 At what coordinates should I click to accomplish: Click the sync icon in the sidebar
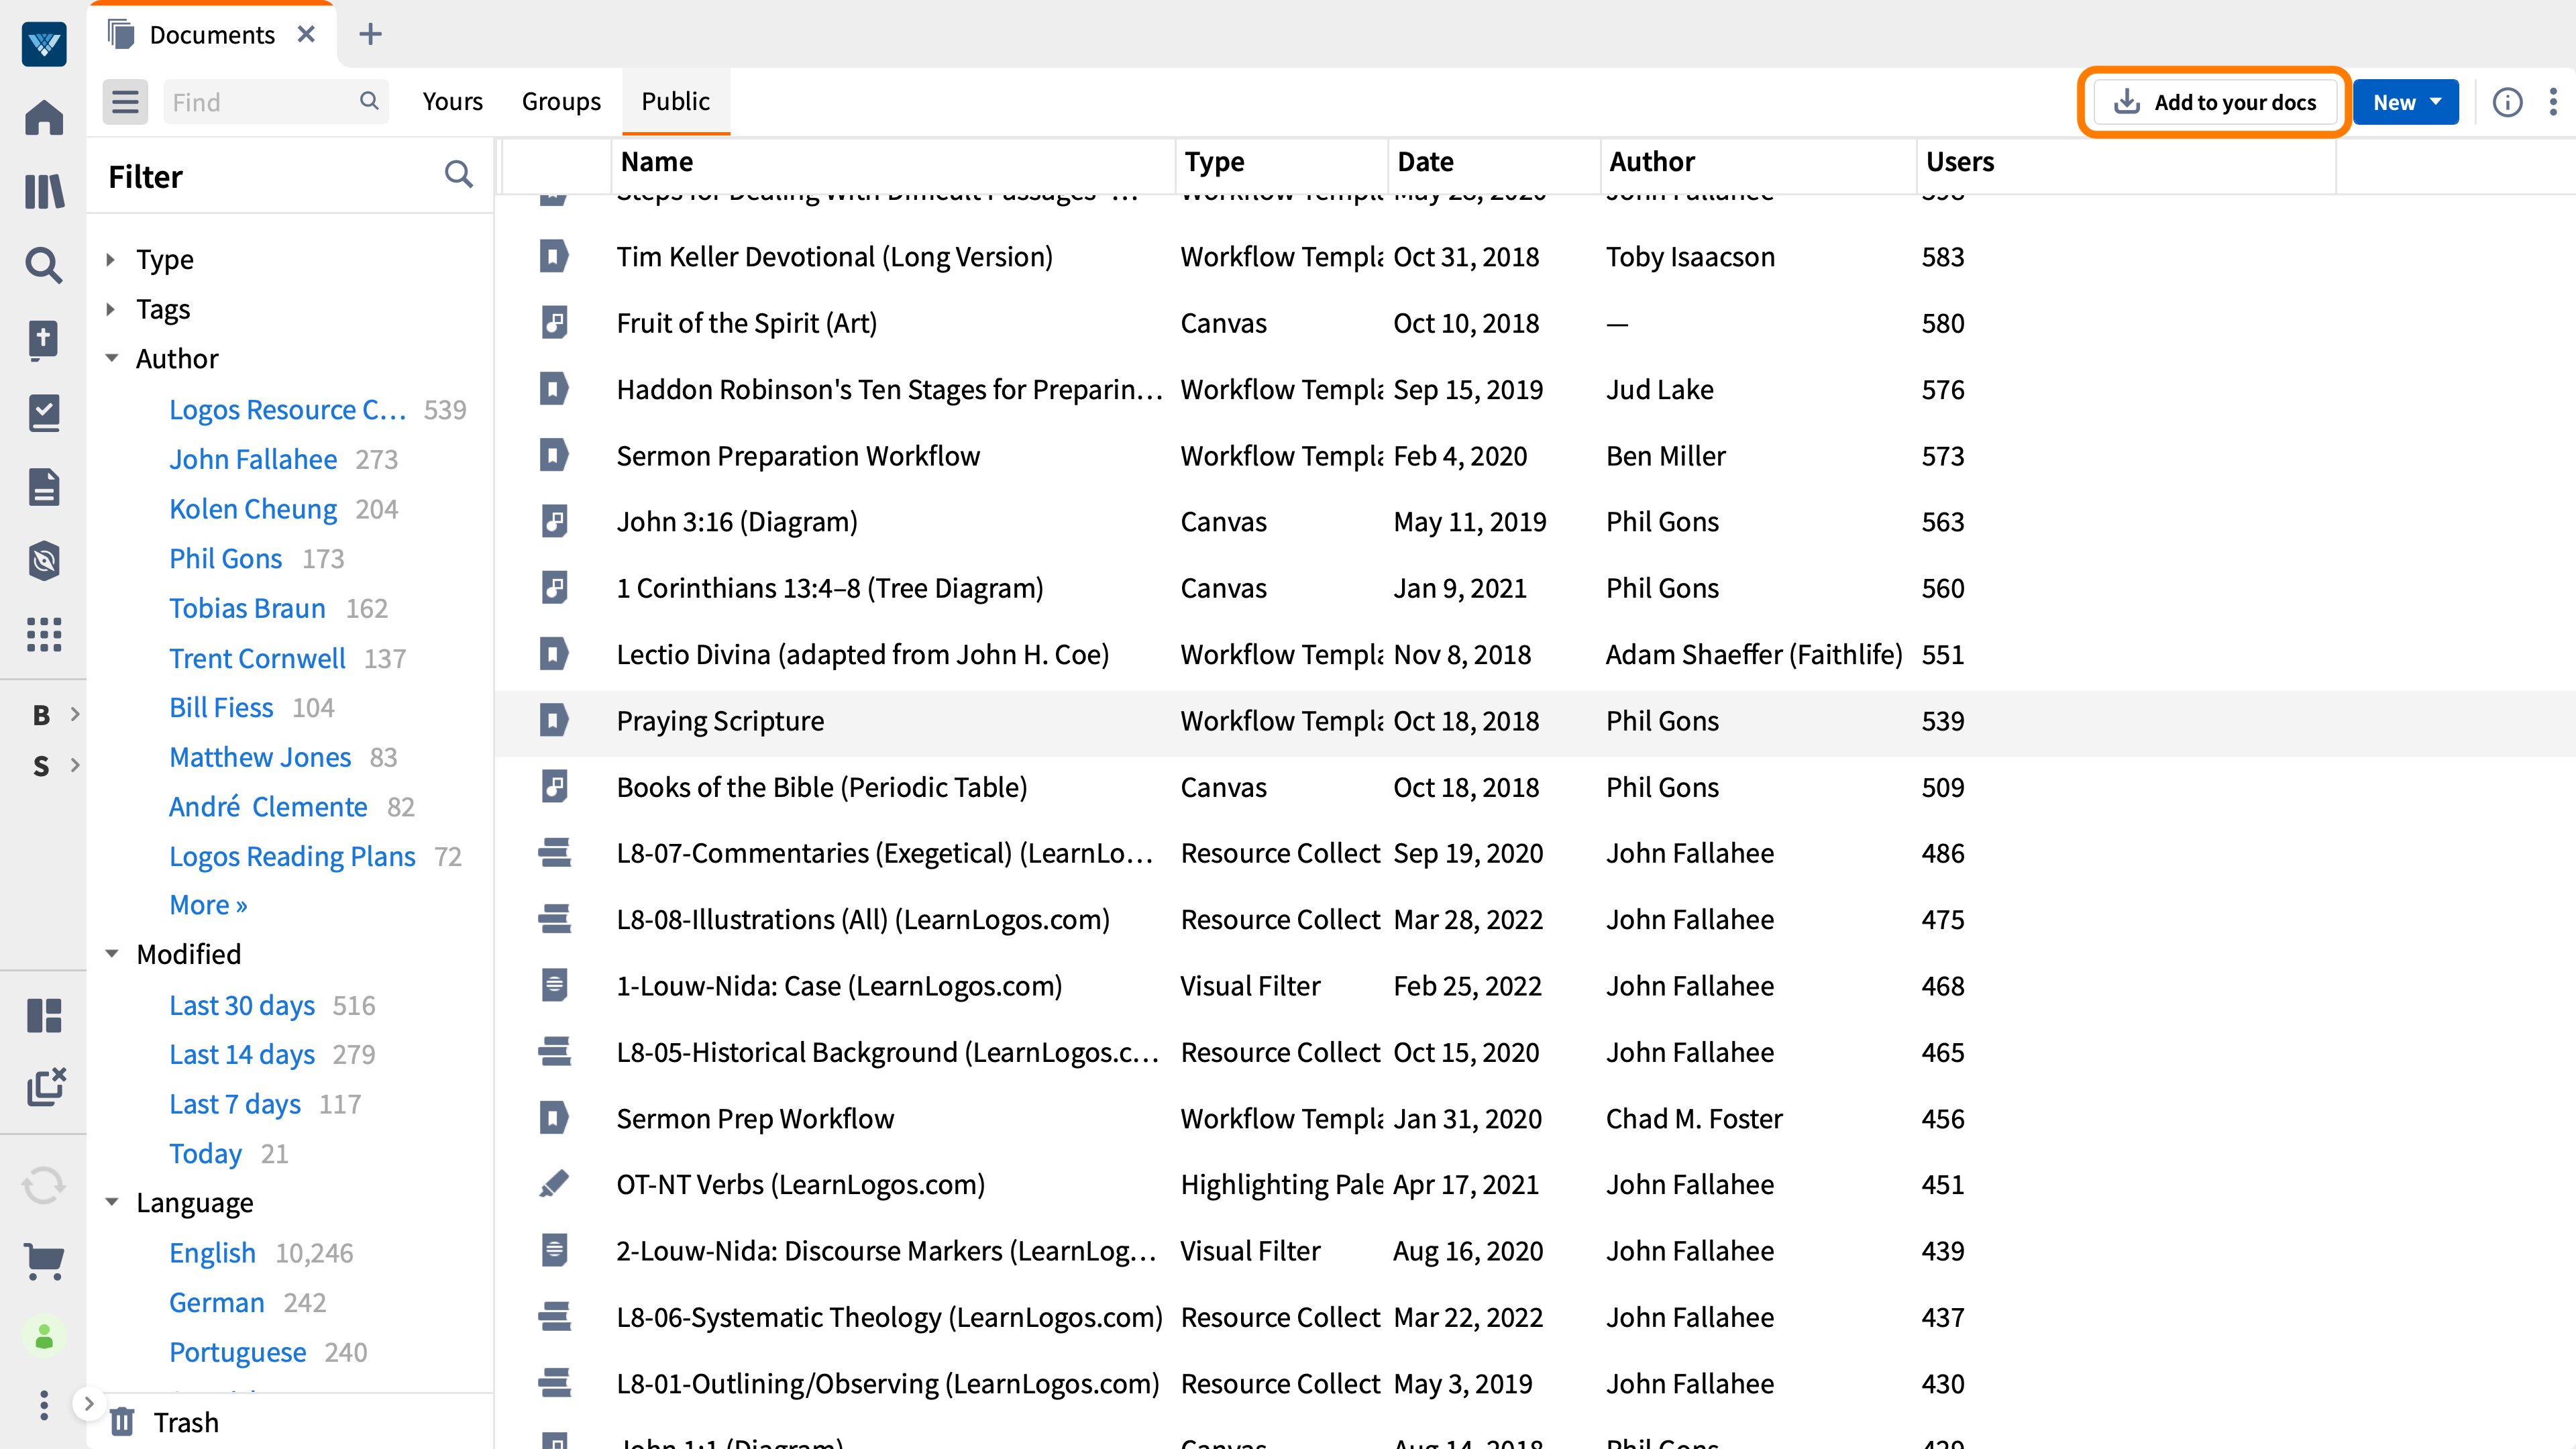coord(44,1185)
